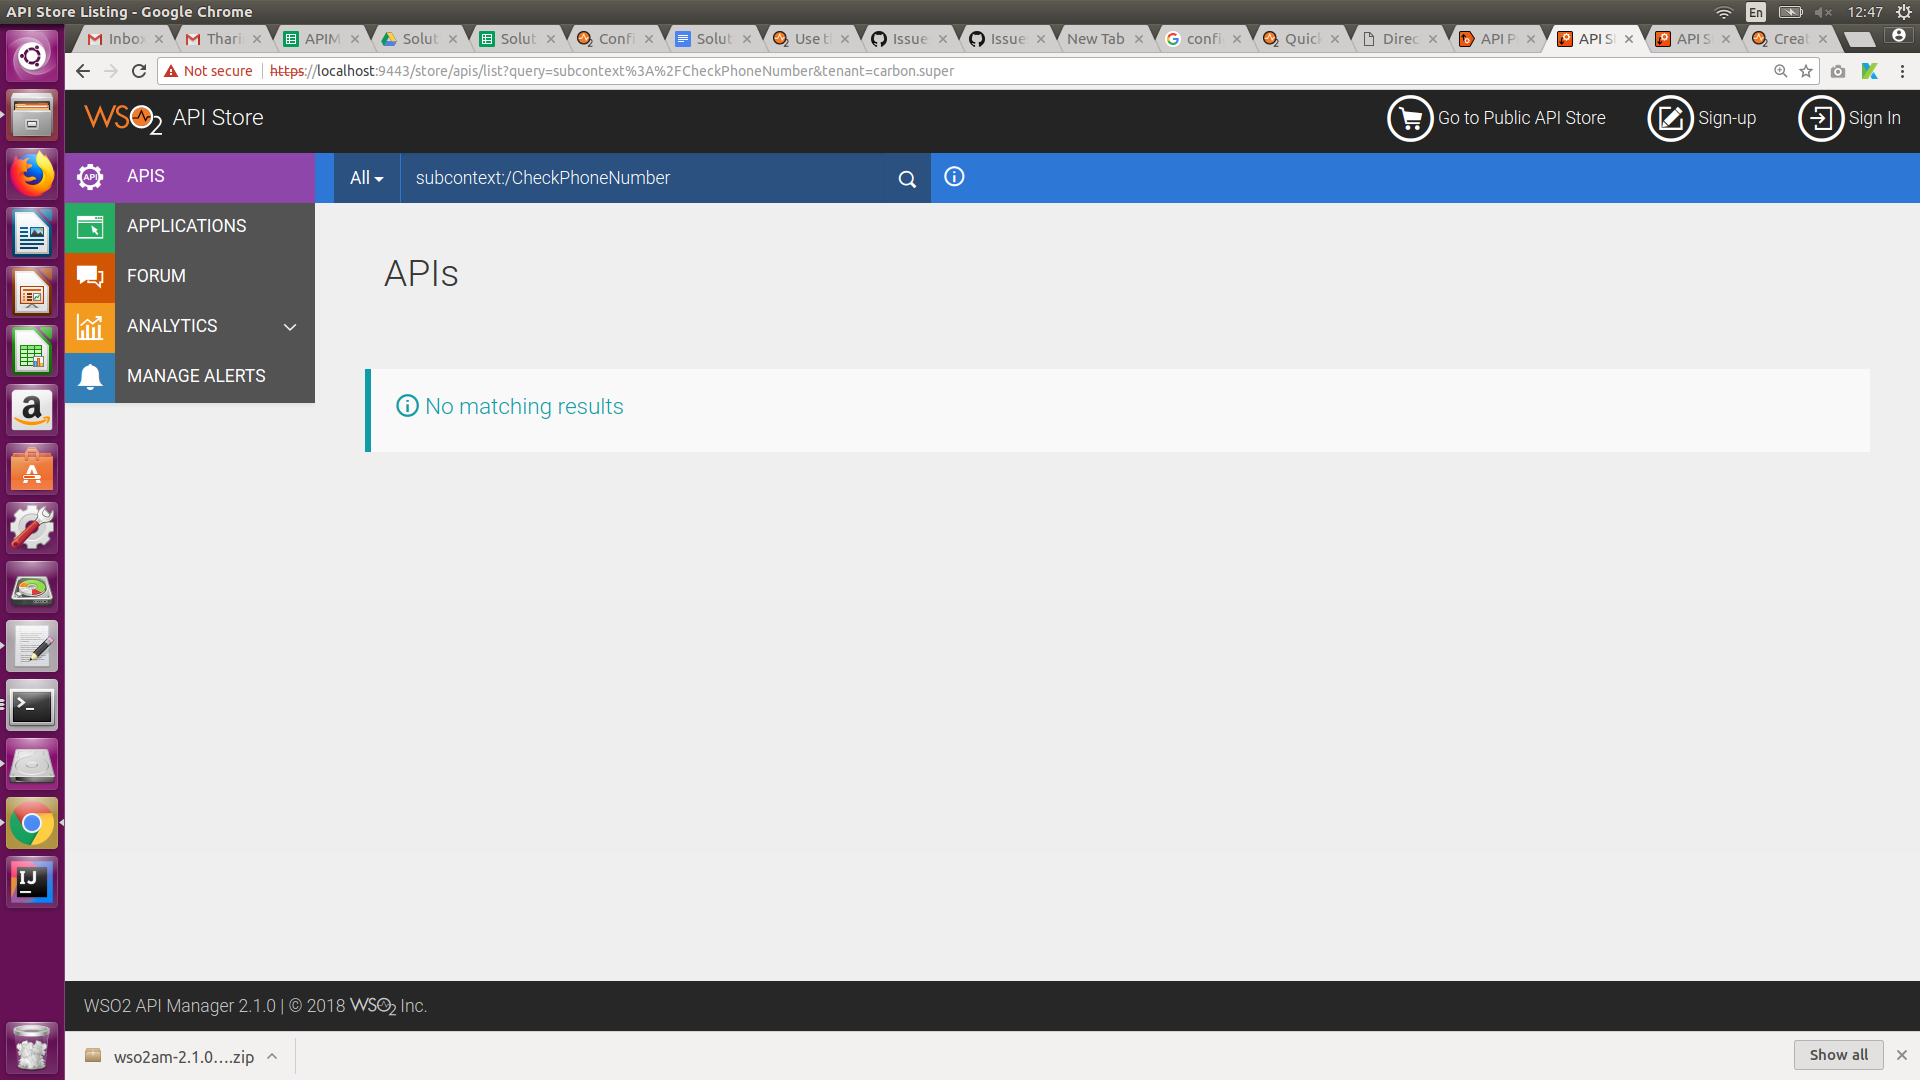Click the search magnifier in the API search bar
Viewport: 1920px width, 1080px height.
(906, 178)
